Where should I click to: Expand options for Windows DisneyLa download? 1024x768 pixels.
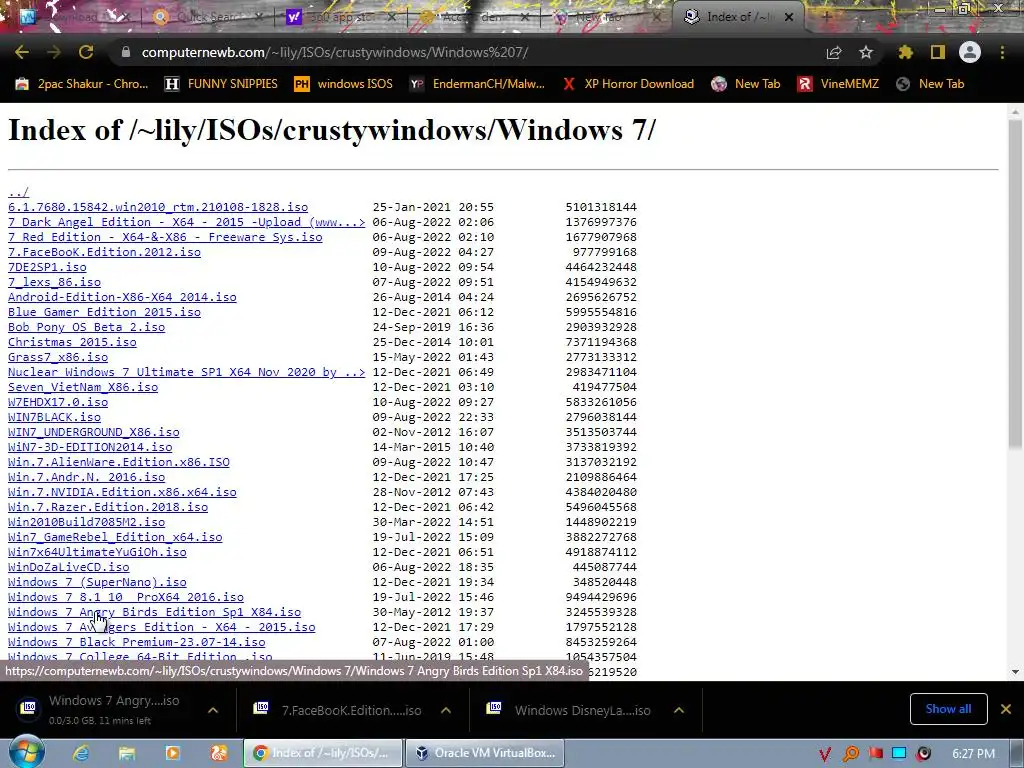pyautogui.click(x=679, y=710)
